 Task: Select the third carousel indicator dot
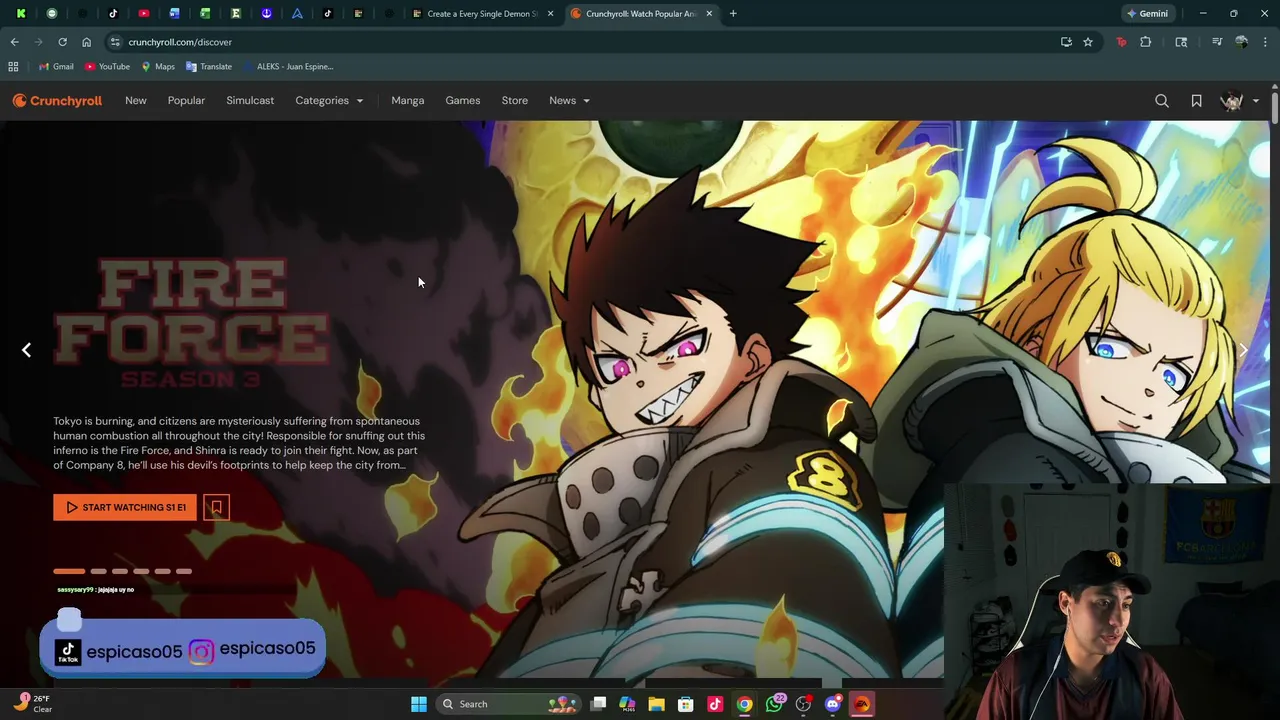click(120, 571)
